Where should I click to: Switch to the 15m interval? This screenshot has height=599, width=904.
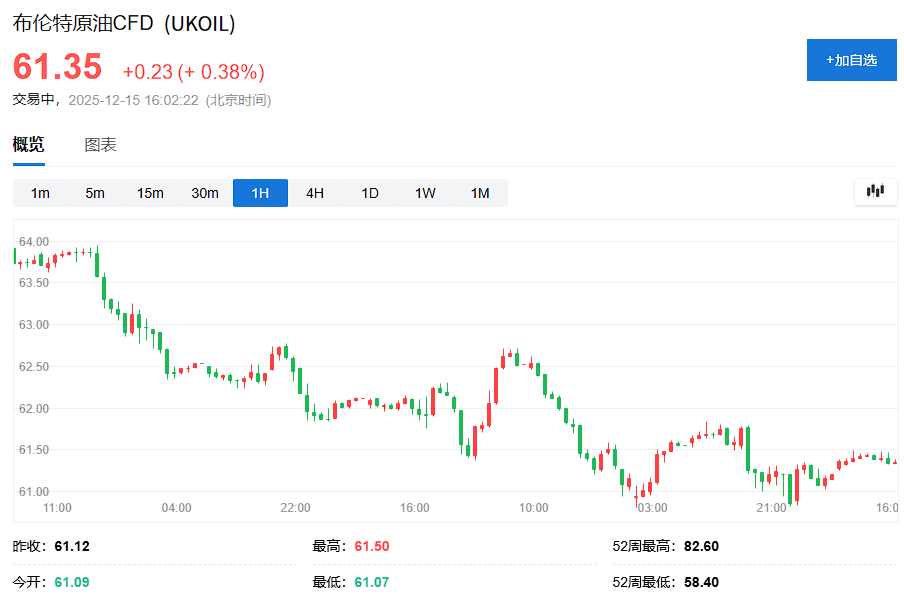point(149,193)
